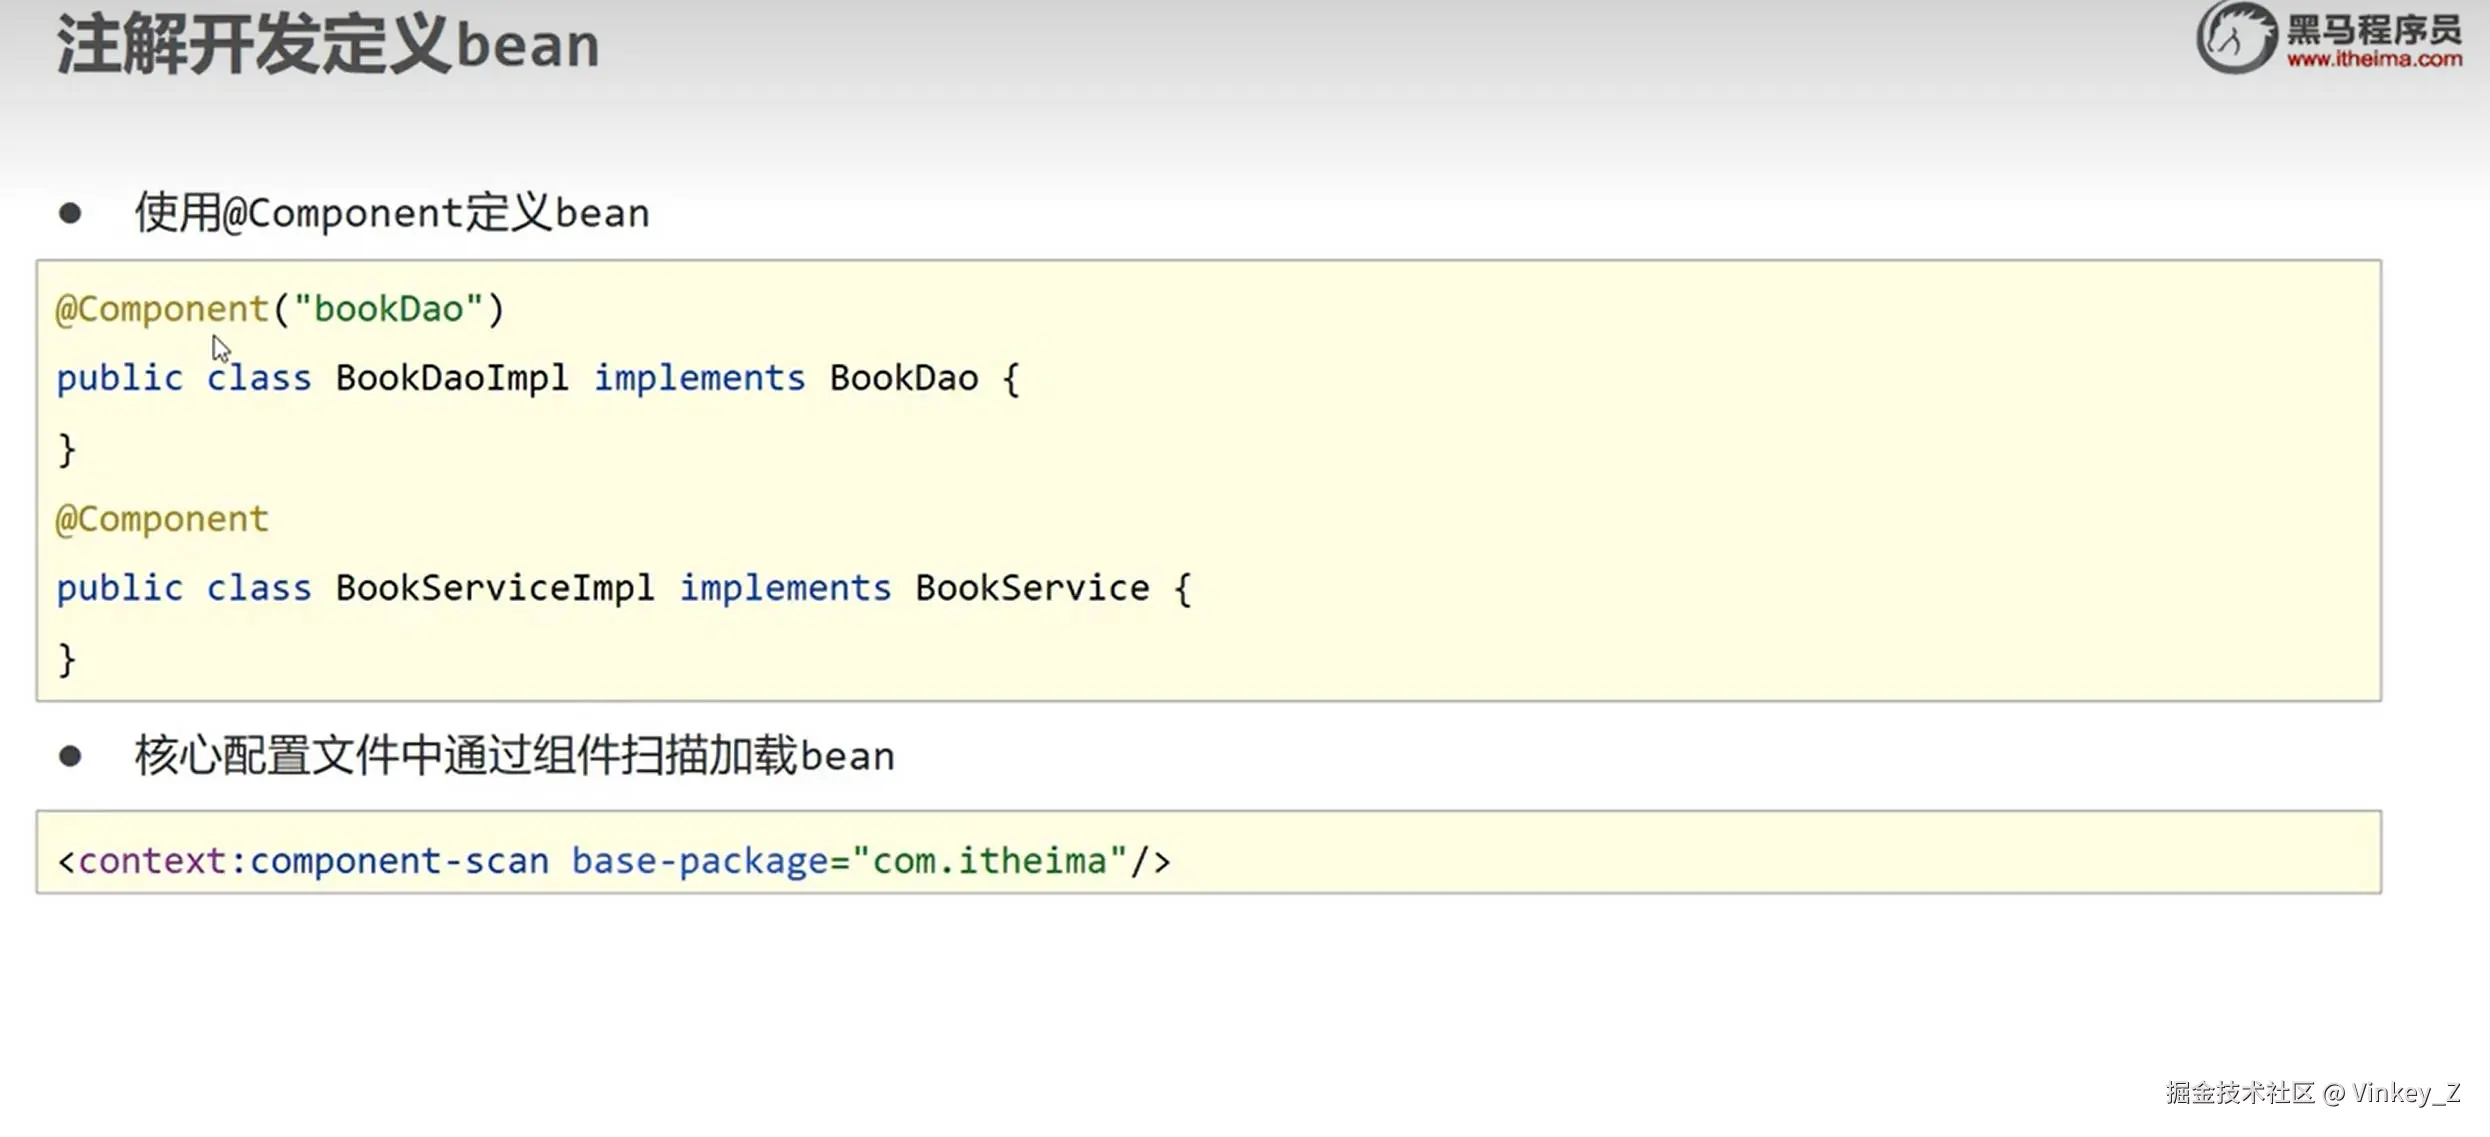Click the www.itheima.com website link
Image resolution: width=2490 pixels, height=1137 pixels.
point(2374,60)
